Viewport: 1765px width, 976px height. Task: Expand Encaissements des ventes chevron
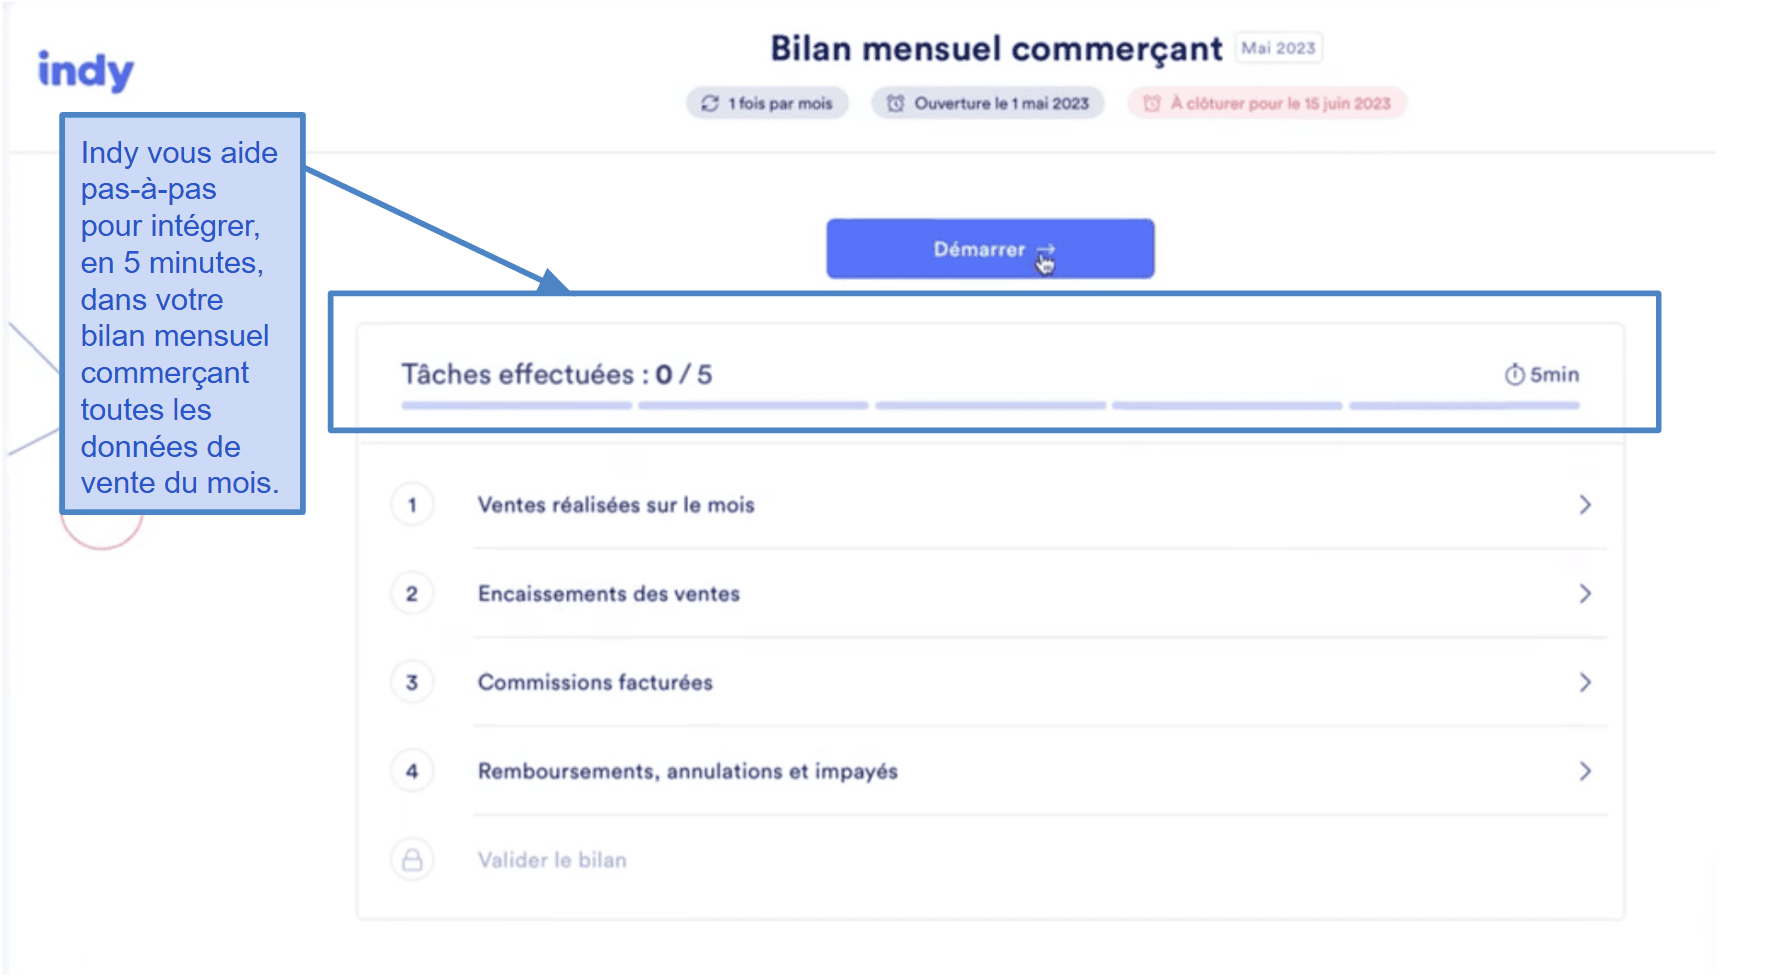pyautogui.click(x=1585, y=594)
